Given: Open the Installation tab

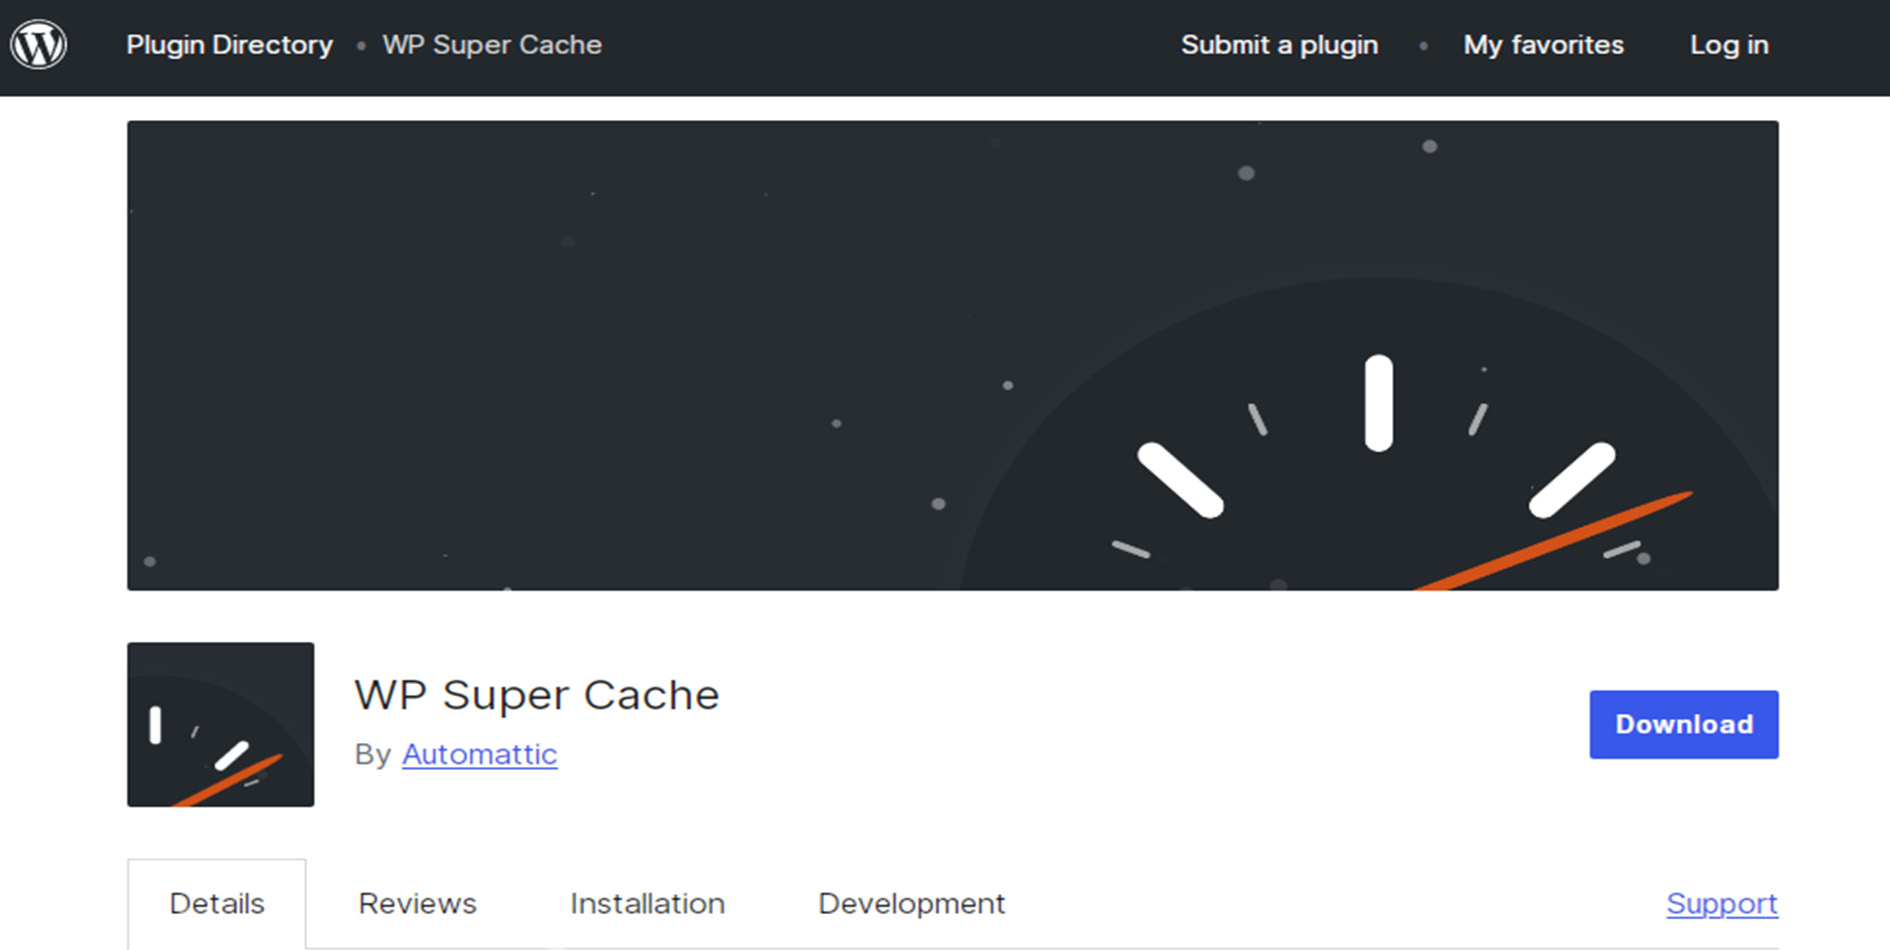Looking at the screenshot, I should tap(647, 903).
